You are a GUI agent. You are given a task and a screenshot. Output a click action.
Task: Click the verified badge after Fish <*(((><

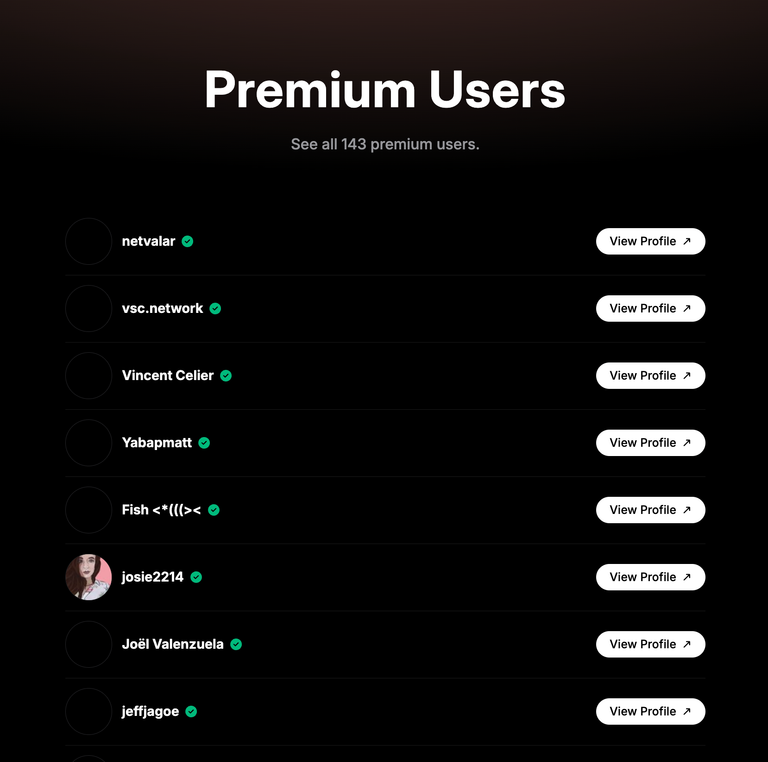(214, 510)
